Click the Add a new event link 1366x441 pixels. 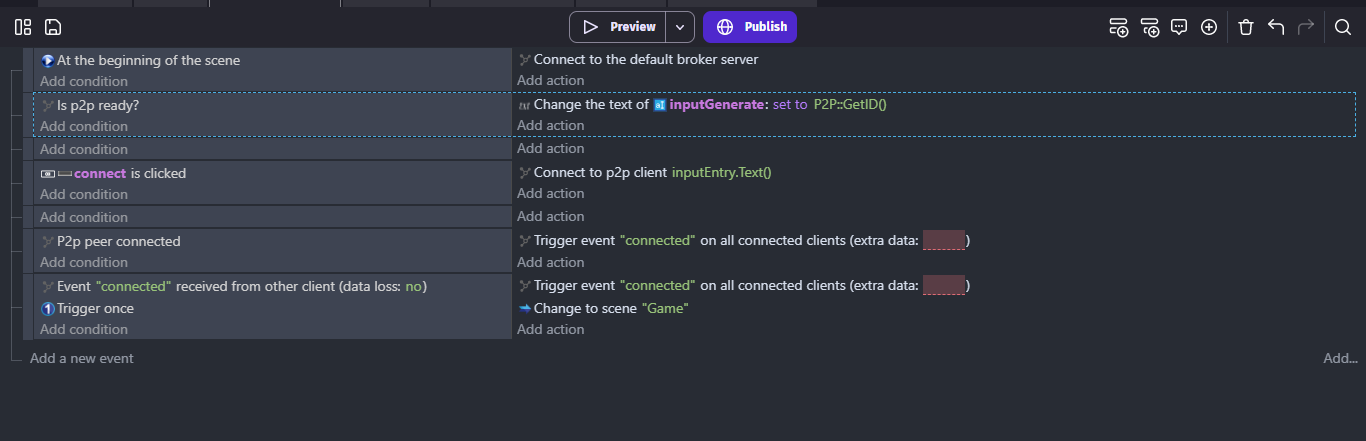(x=82, y=358)
